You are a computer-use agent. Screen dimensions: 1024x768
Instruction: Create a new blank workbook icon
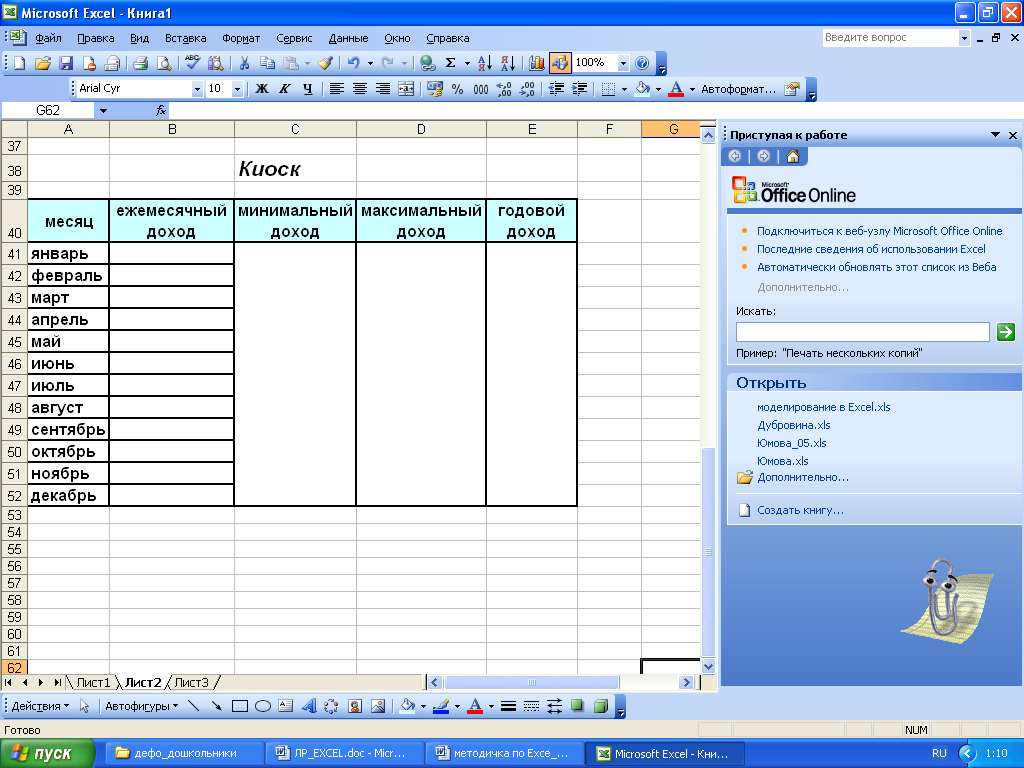[20, 63]
